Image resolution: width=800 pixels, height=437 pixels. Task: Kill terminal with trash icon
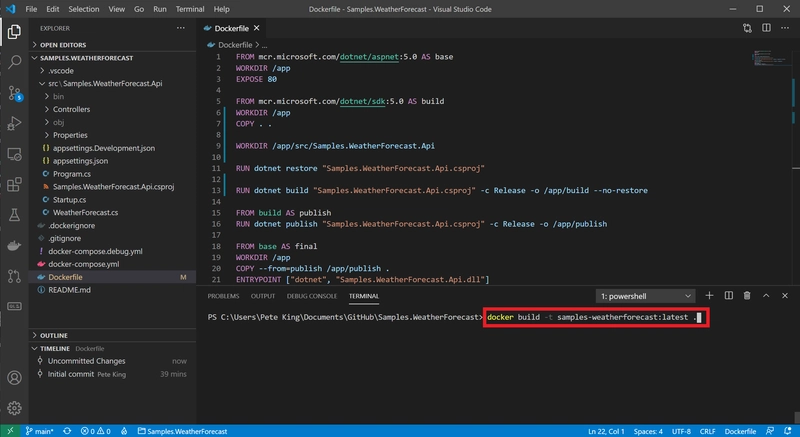click(747, 296)
